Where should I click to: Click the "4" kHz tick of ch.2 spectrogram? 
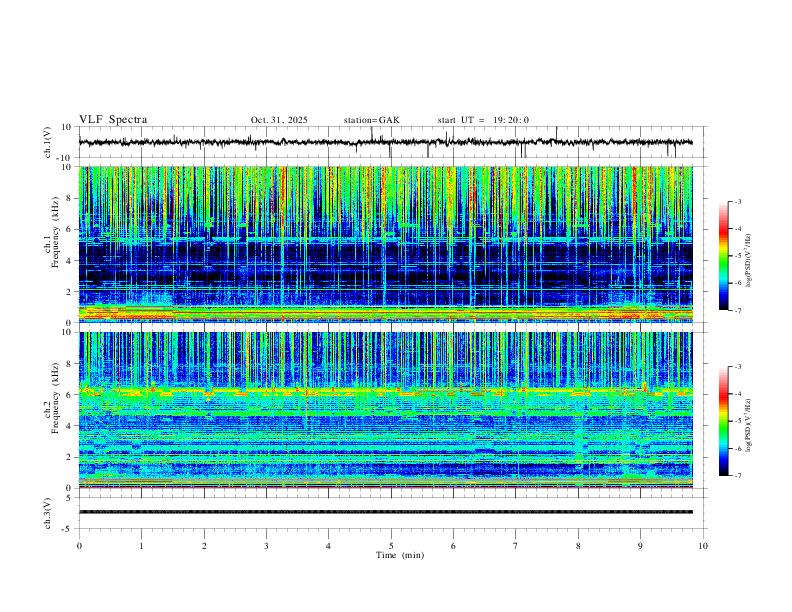[70, 426]
